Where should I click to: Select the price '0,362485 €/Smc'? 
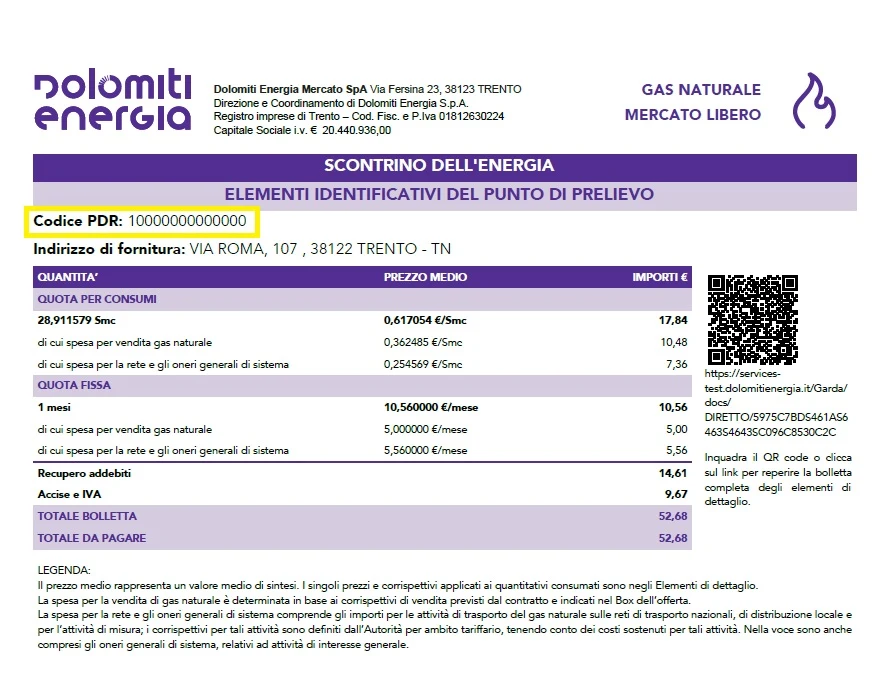[x=423, y=342]
